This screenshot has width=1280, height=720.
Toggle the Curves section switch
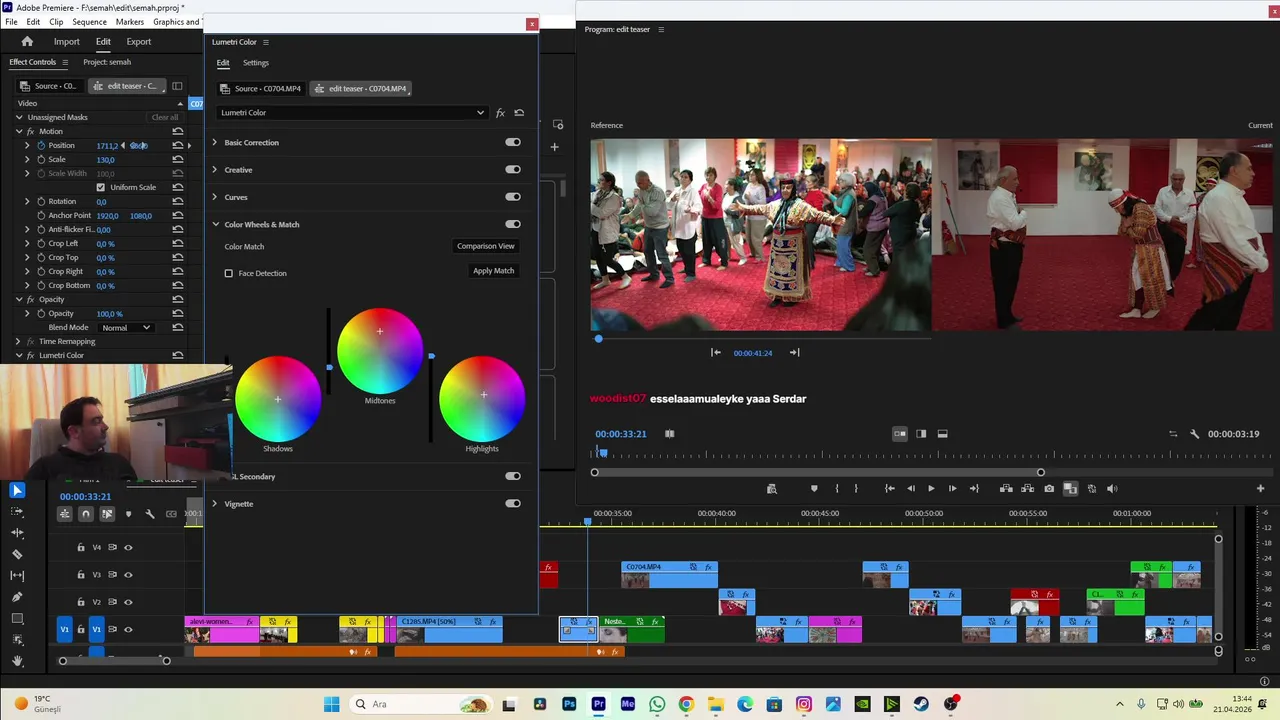(x=513, y=197)
